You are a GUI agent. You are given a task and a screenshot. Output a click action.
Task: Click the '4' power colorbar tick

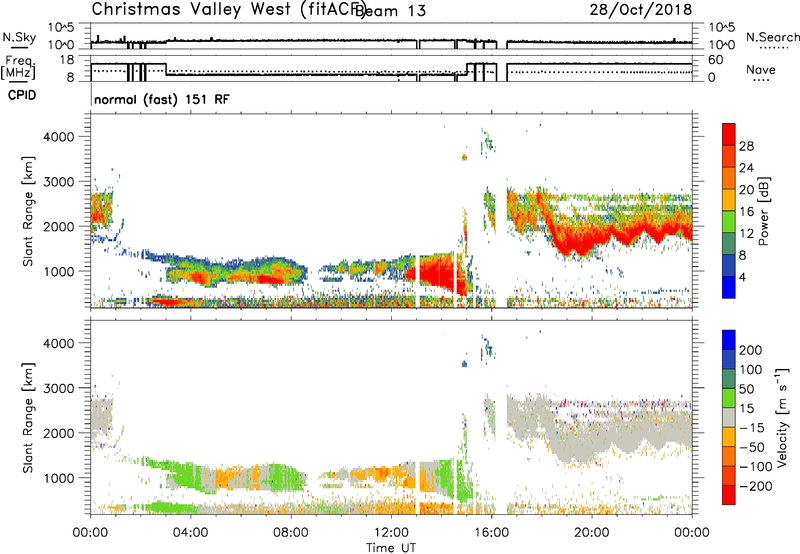[x=742, y=277]
